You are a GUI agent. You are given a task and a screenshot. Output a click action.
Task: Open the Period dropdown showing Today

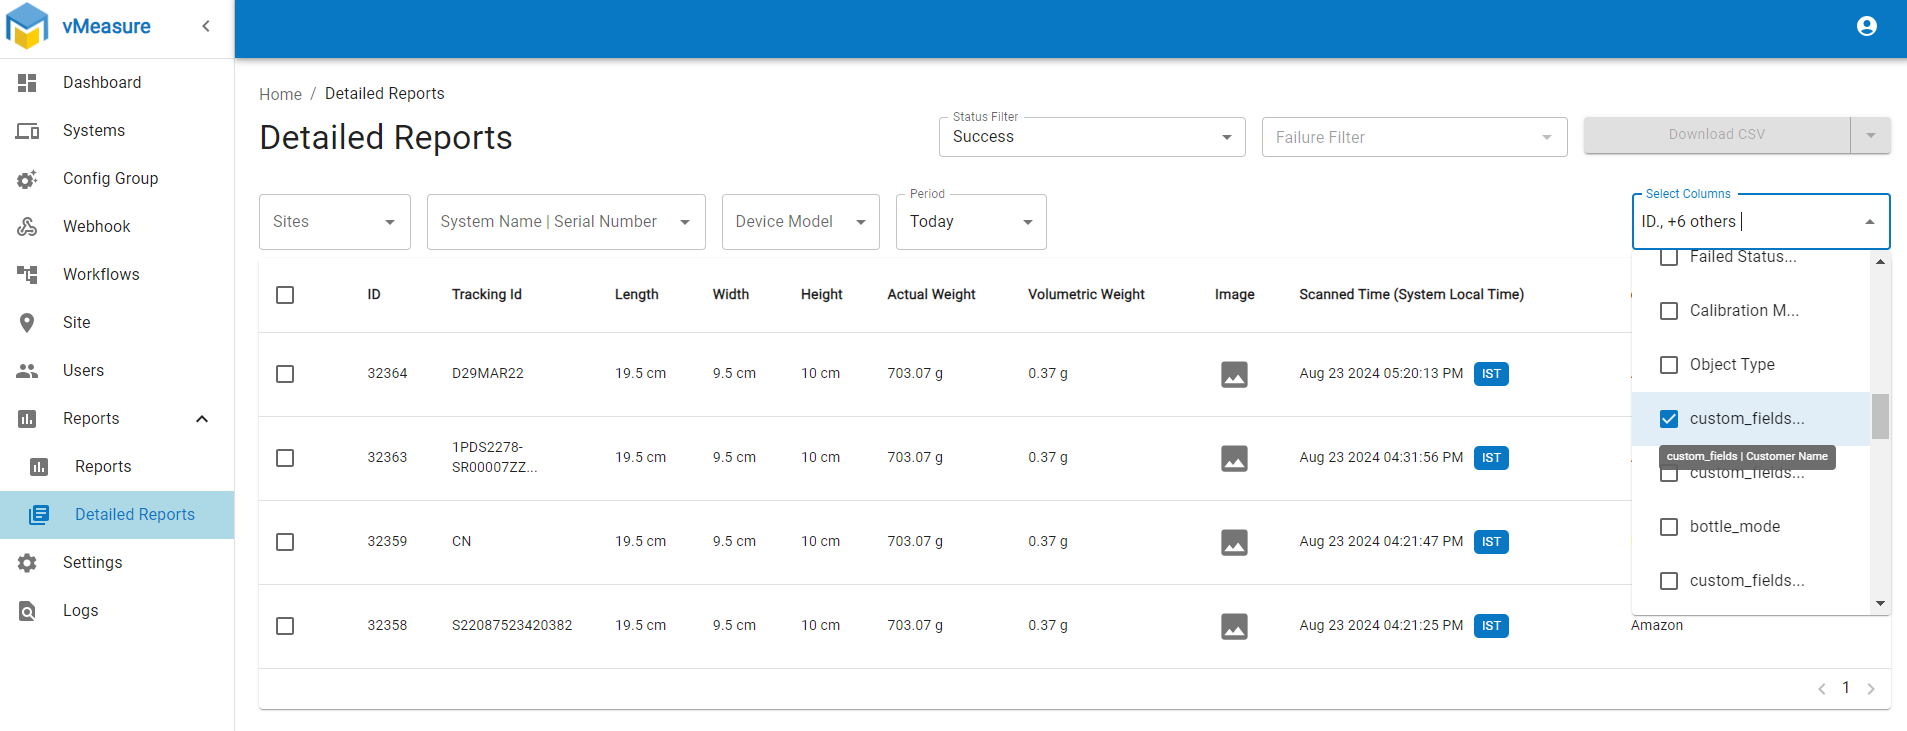click(970, 222)
